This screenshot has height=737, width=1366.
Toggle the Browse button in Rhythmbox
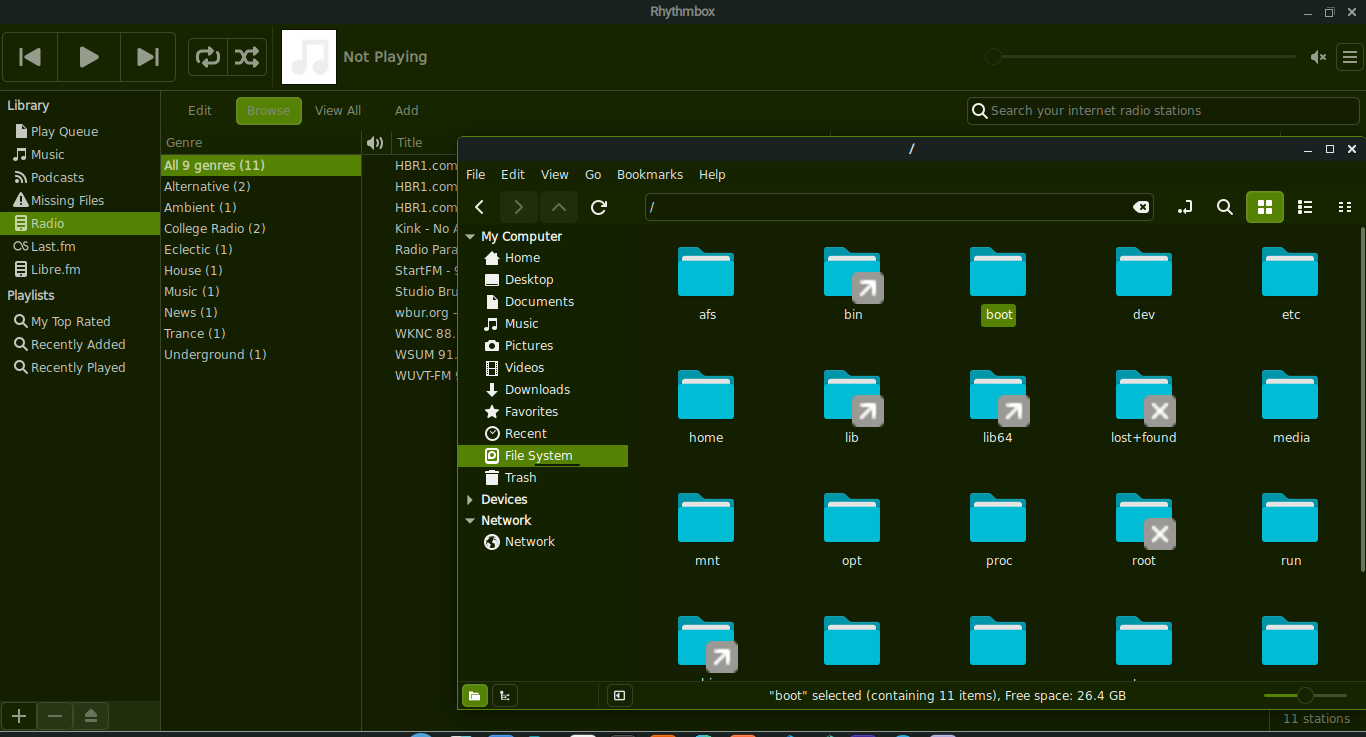(268, 111)
